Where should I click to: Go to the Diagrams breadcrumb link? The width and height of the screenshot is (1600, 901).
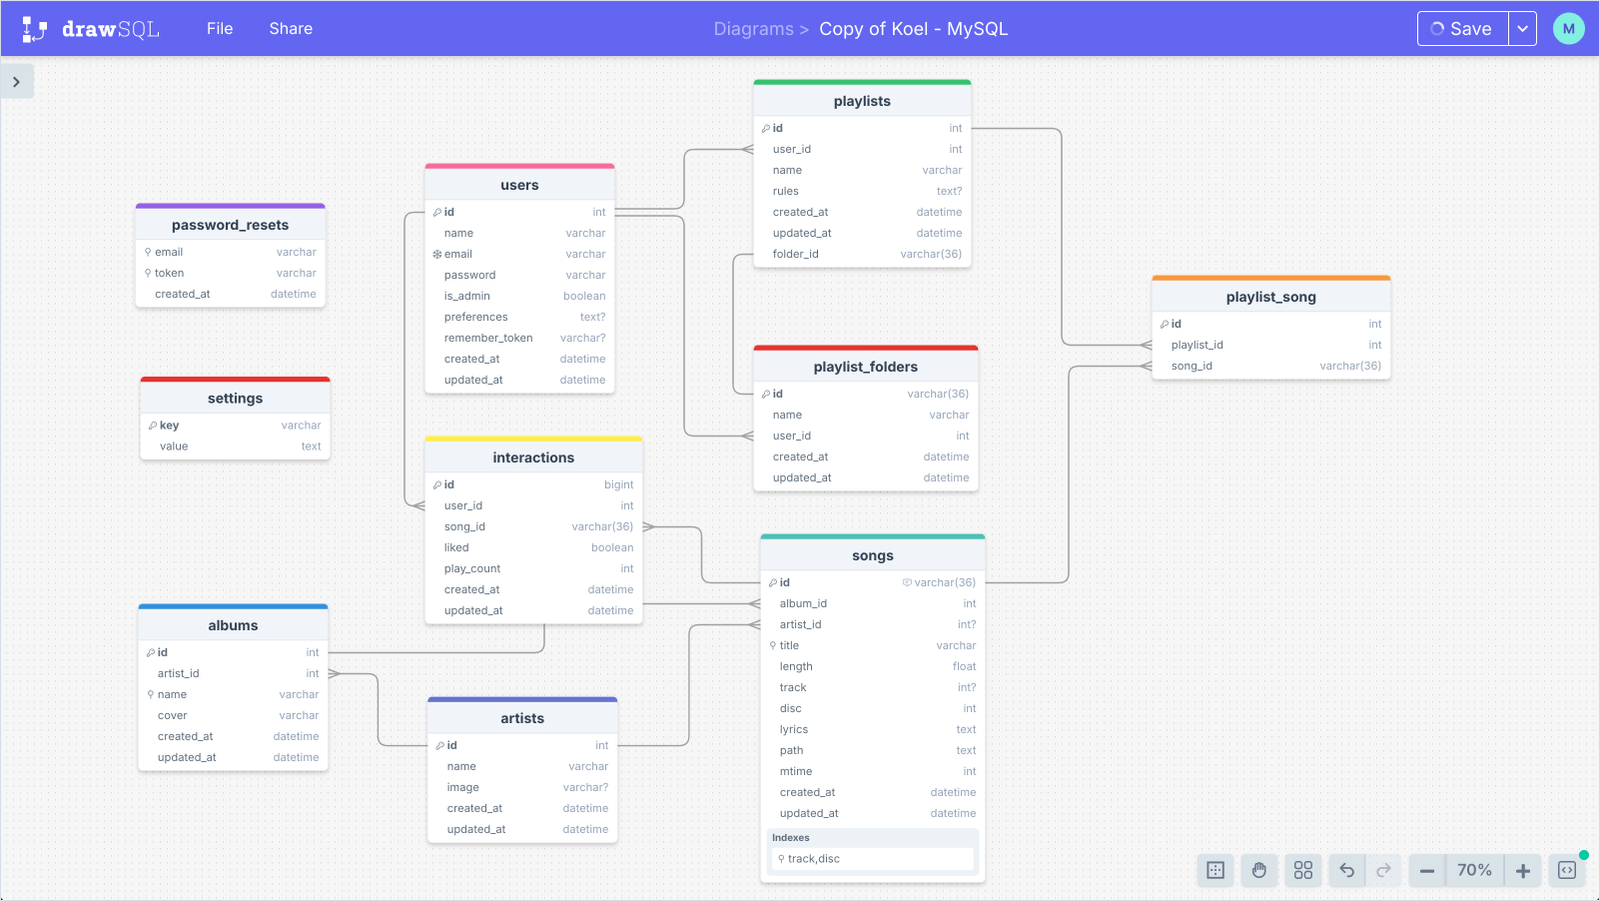(754, 28)
